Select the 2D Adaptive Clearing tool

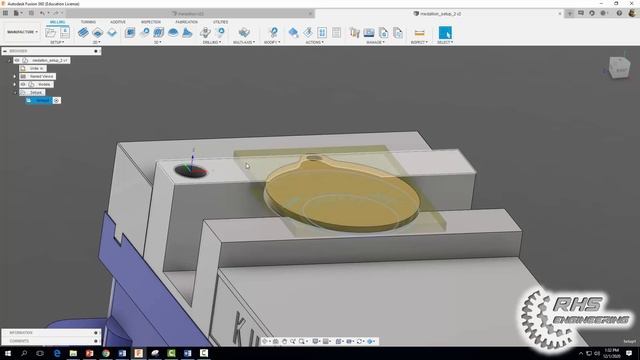point(83,32)
